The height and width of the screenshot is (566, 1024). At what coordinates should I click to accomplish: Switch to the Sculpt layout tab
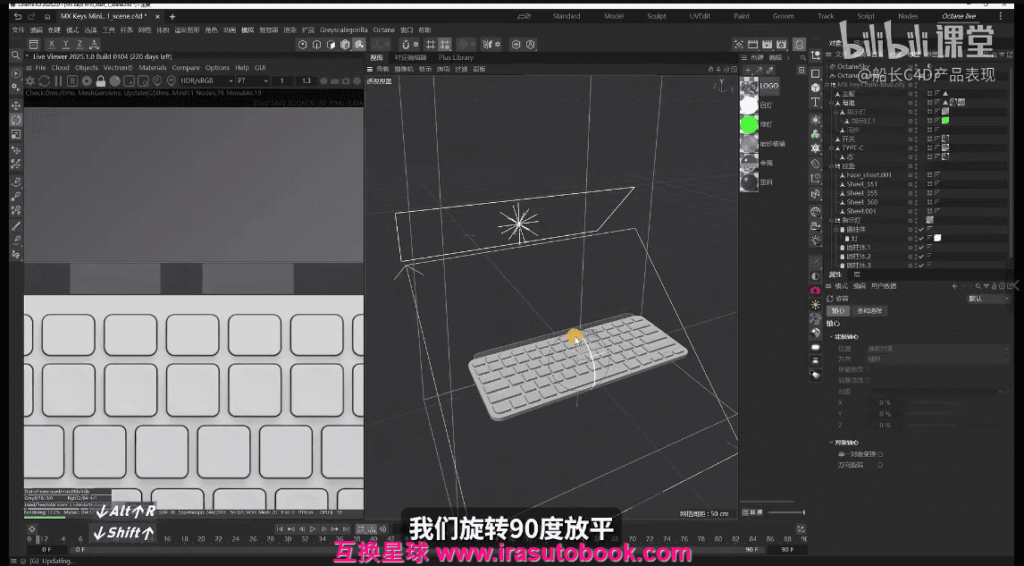click(x=656, y=16)
